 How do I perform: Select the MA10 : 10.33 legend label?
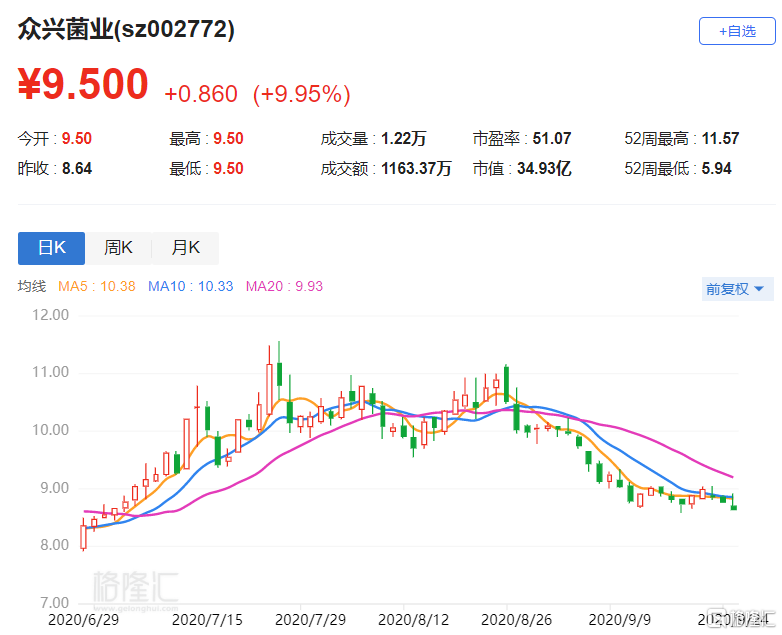pos(191,286)
